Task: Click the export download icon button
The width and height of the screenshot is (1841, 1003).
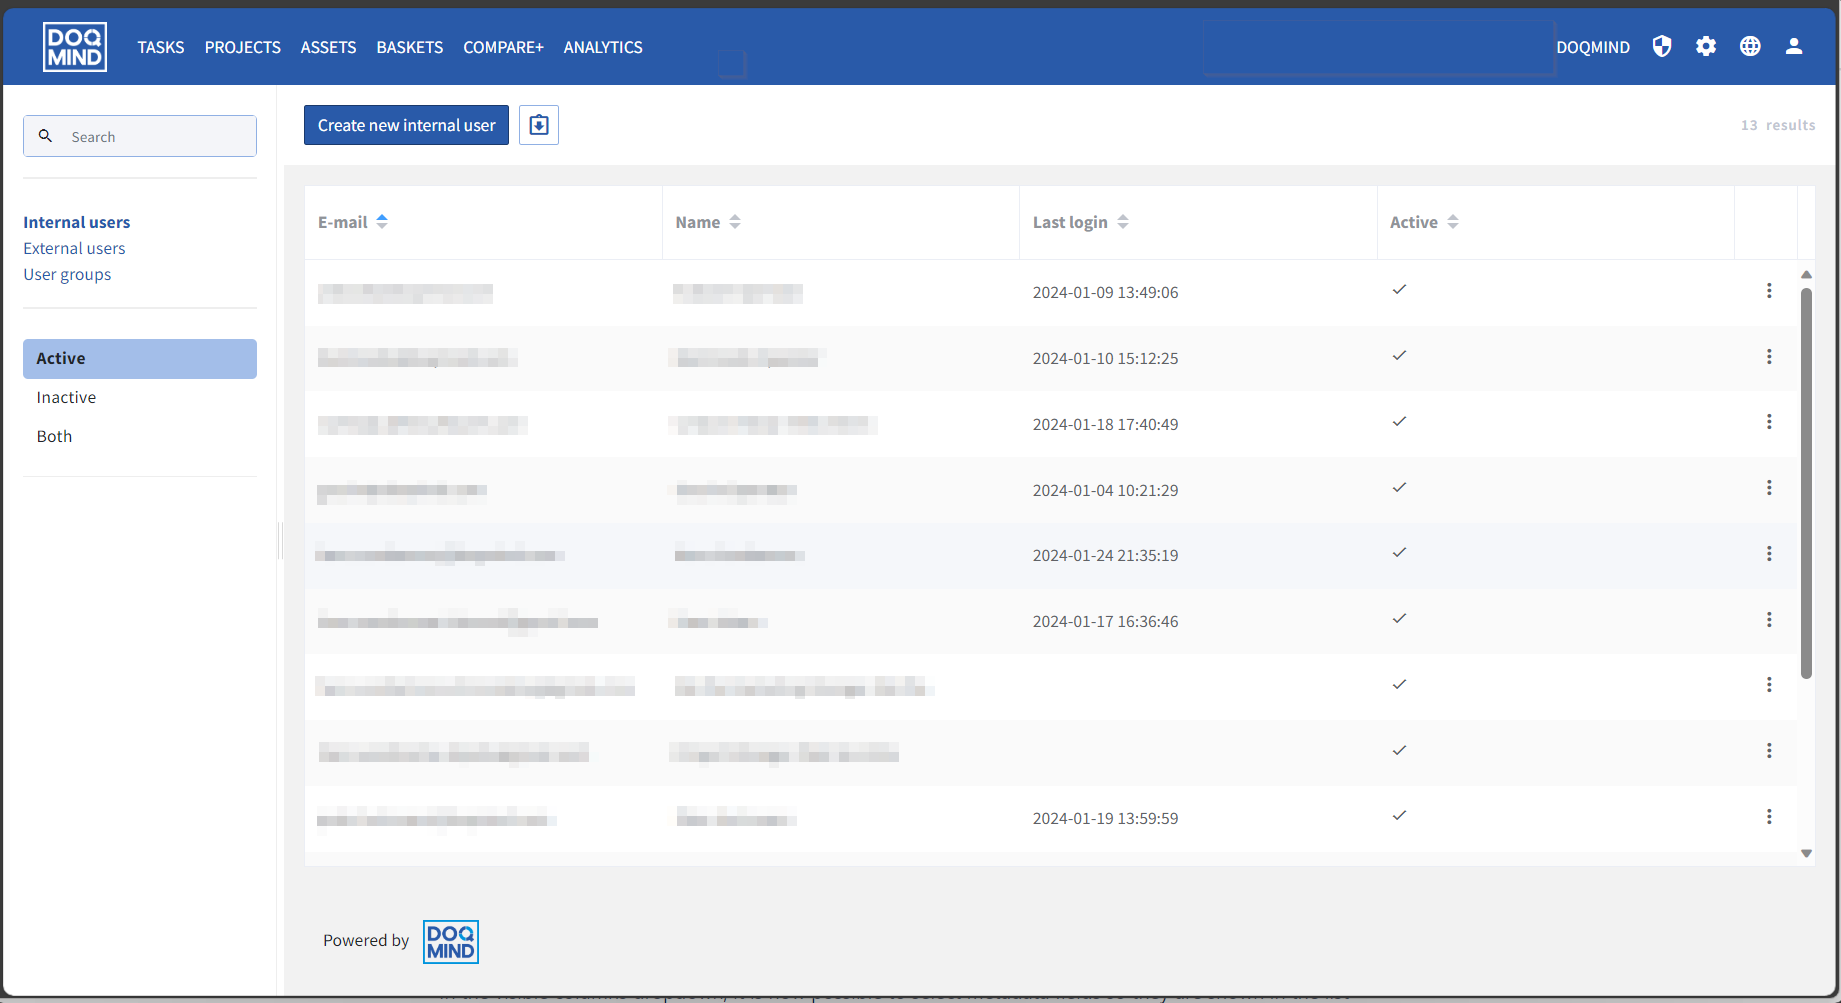Action: click(x=538, y=125)
